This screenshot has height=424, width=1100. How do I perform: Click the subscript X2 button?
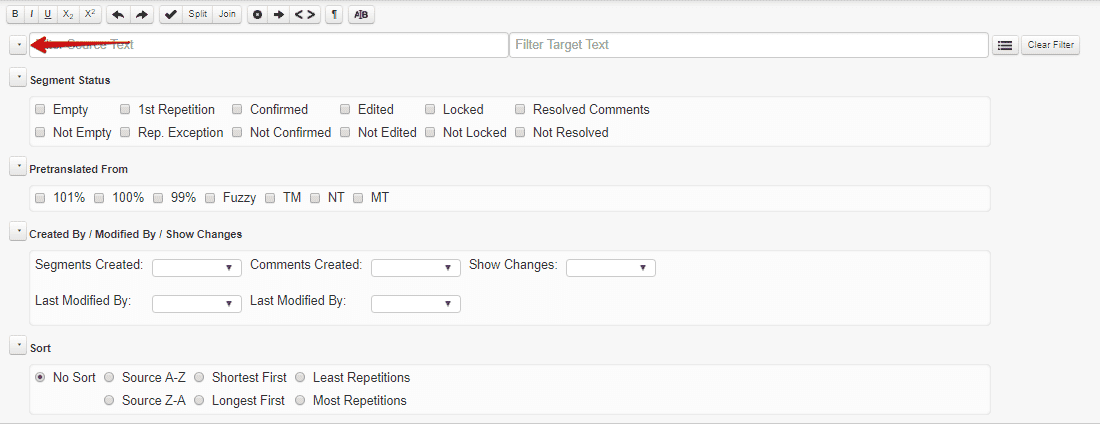pos(67,15)
